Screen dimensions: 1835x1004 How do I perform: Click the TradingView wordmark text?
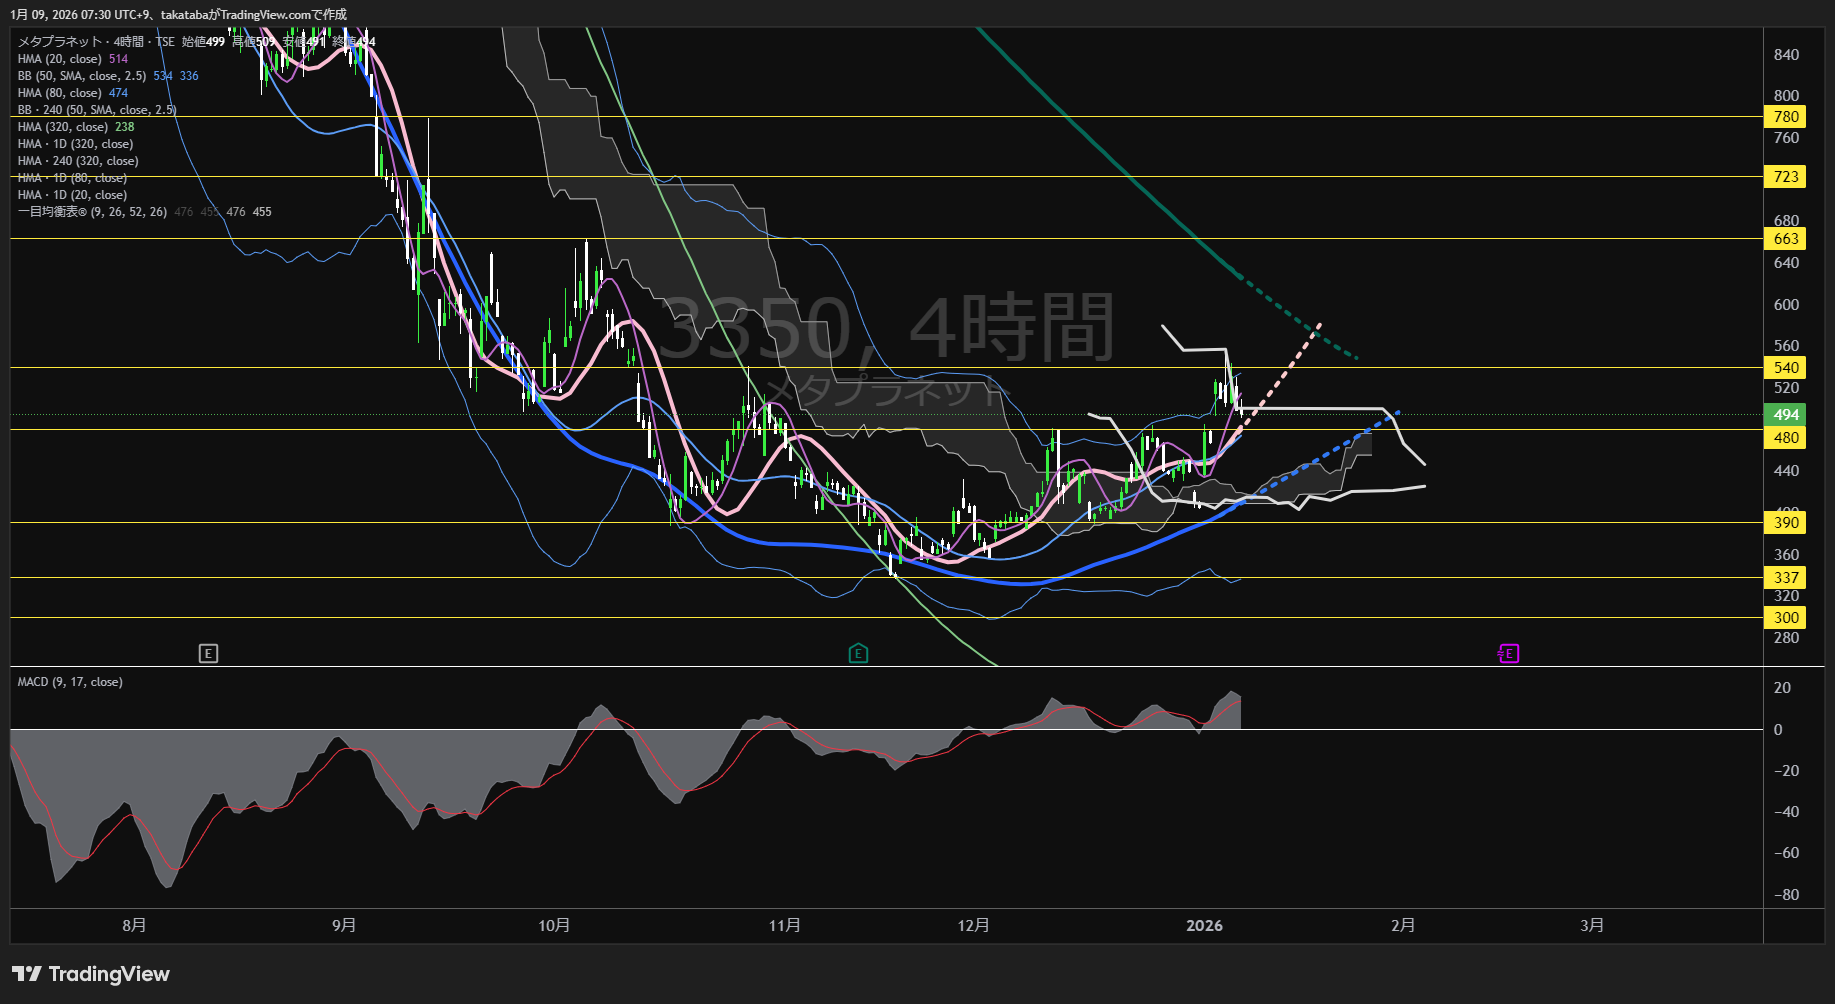click(109, 974)
